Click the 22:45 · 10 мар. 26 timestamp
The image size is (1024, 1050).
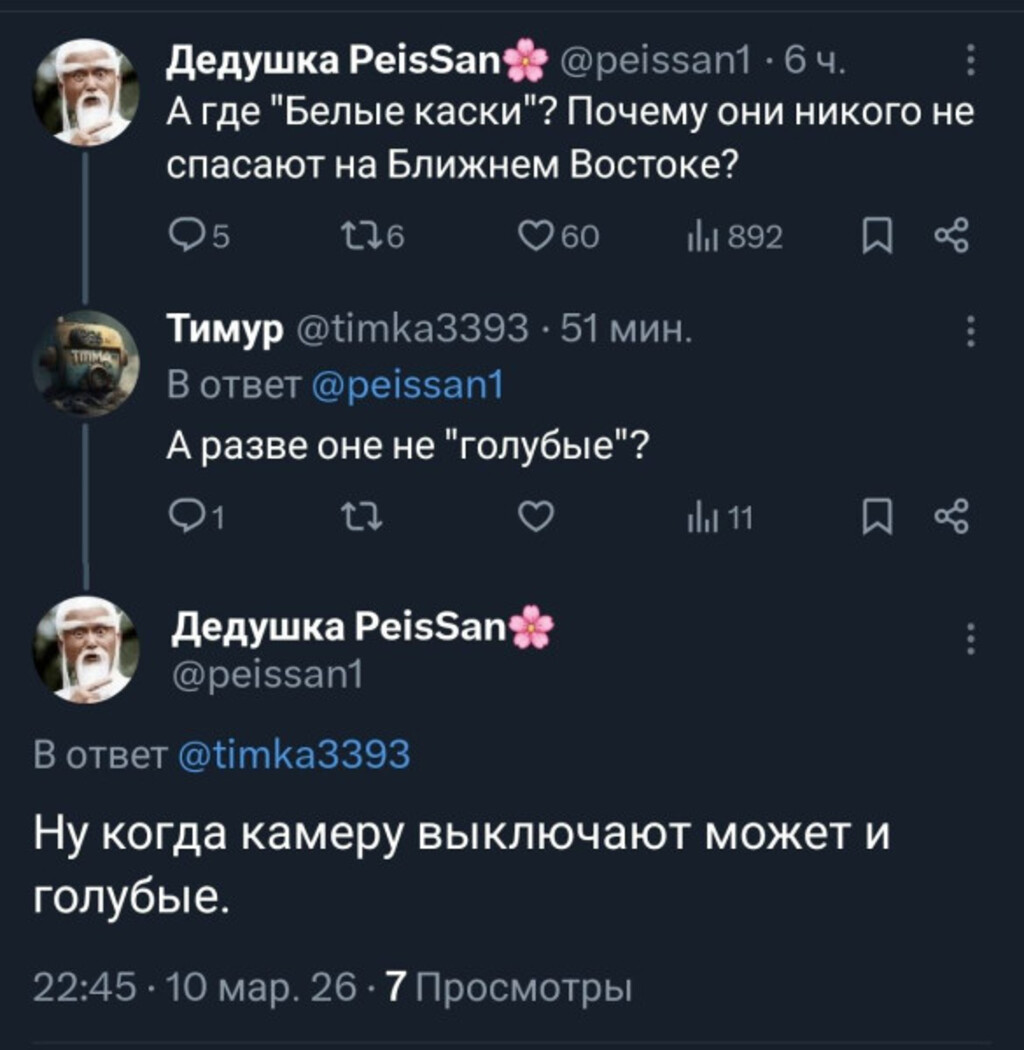(195, 989)
